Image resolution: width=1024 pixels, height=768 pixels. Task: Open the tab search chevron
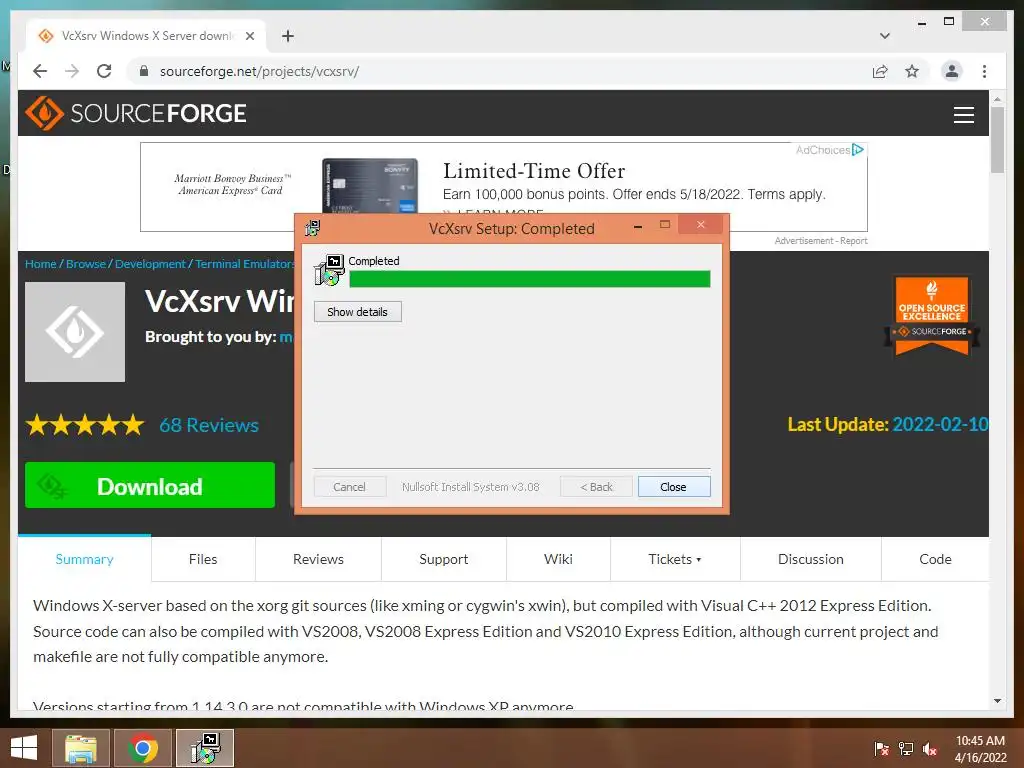click(x=885, y=36)
